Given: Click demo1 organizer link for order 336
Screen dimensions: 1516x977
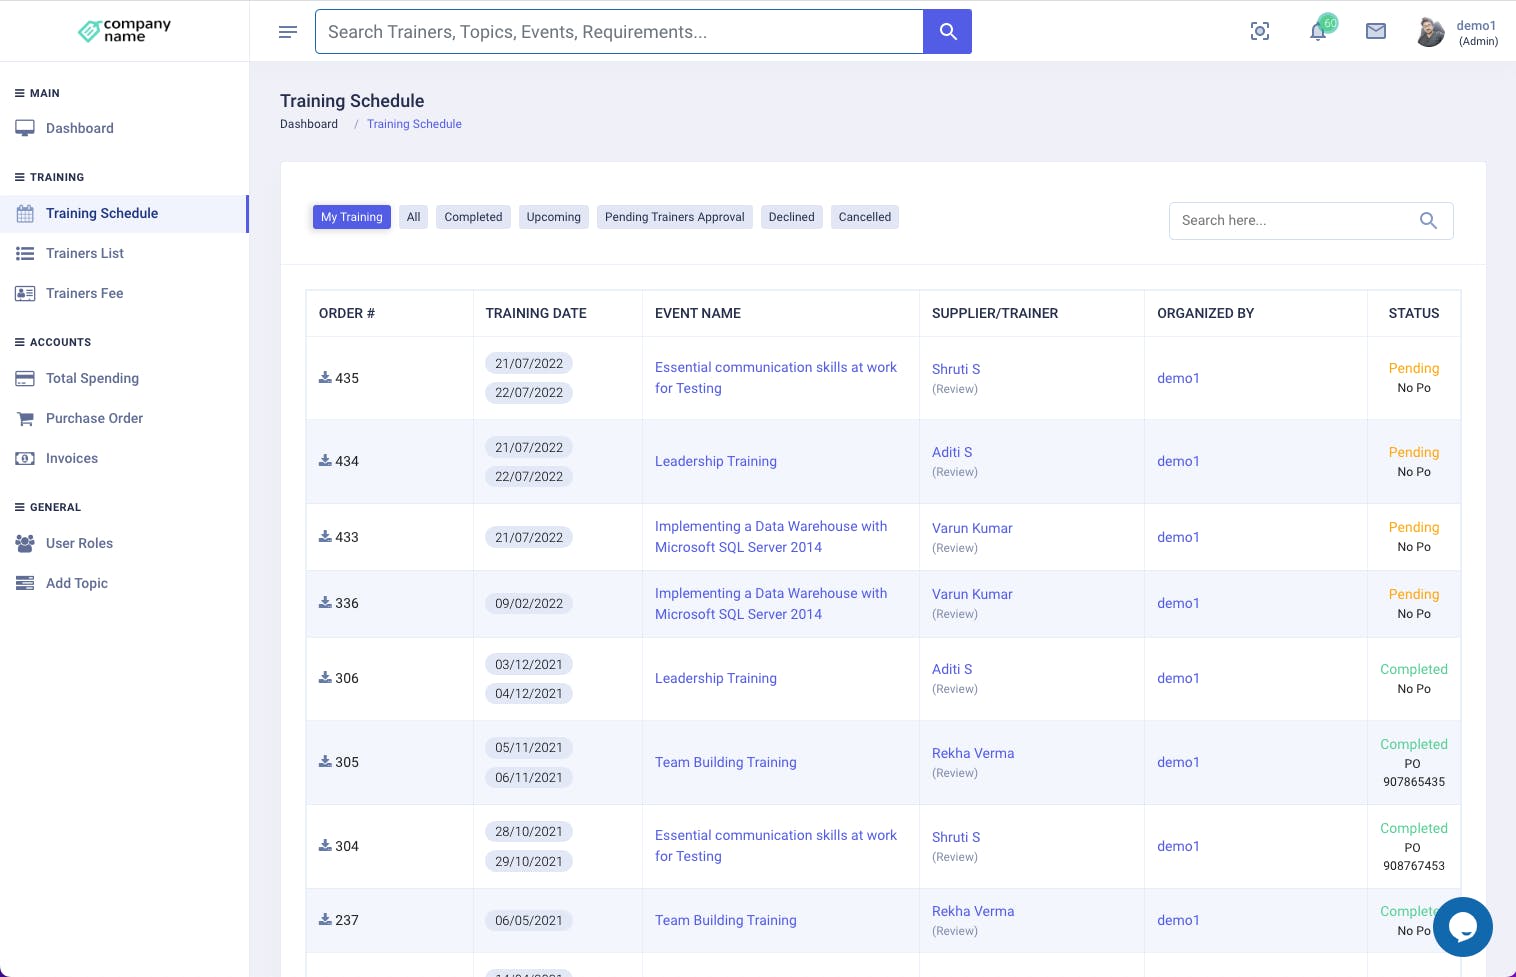Looking at the screenshot, I should pyautogui.click(x=1178, y=603).
